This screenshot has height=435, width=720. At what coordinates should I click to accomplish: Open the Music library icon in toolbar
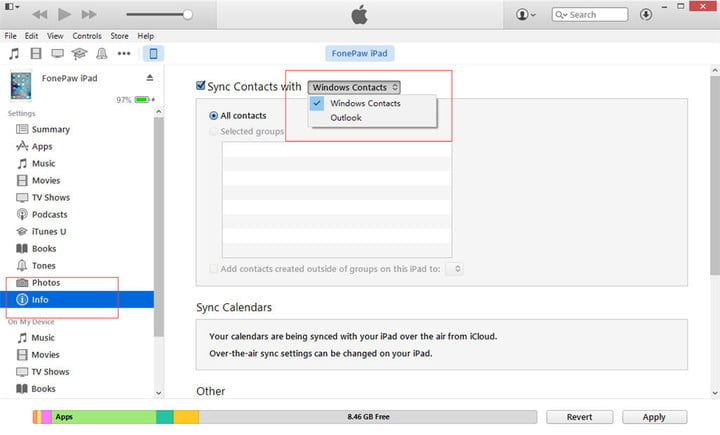[14, 53]
